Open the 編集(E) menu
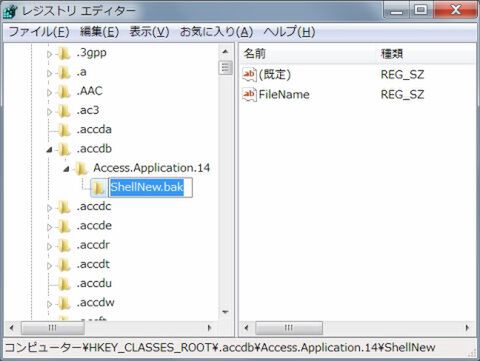This screenshot has width=480, height=361. click(99, 32)
